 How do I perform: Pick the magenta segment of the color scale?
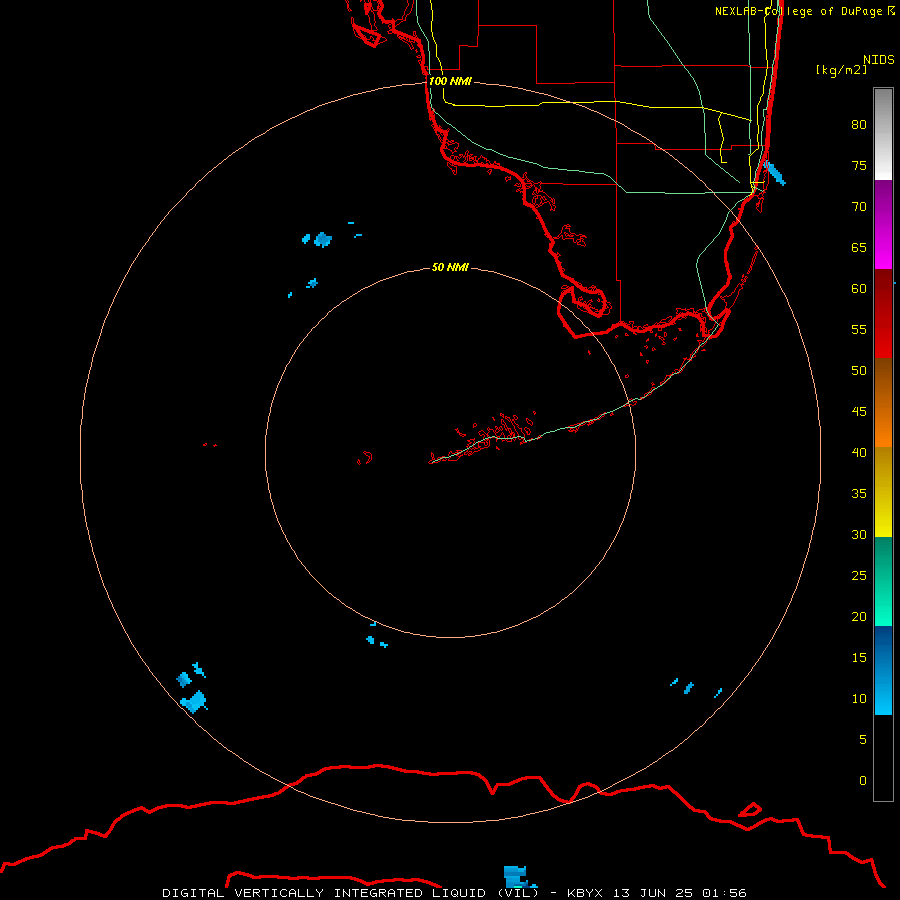(883, 247)
